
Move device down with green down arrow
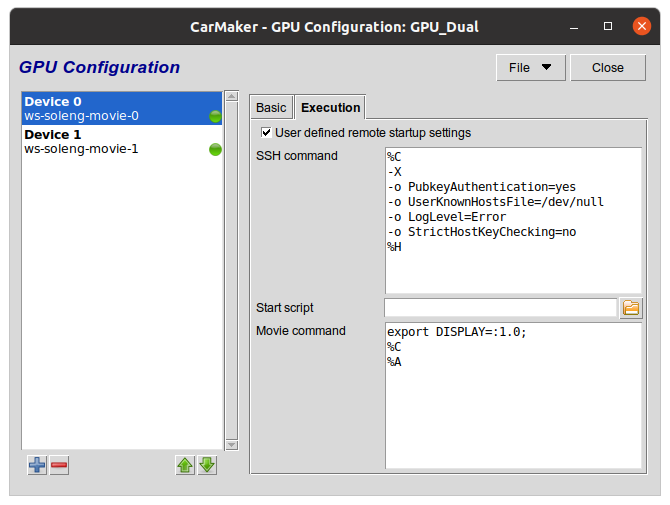pos(207,465)
